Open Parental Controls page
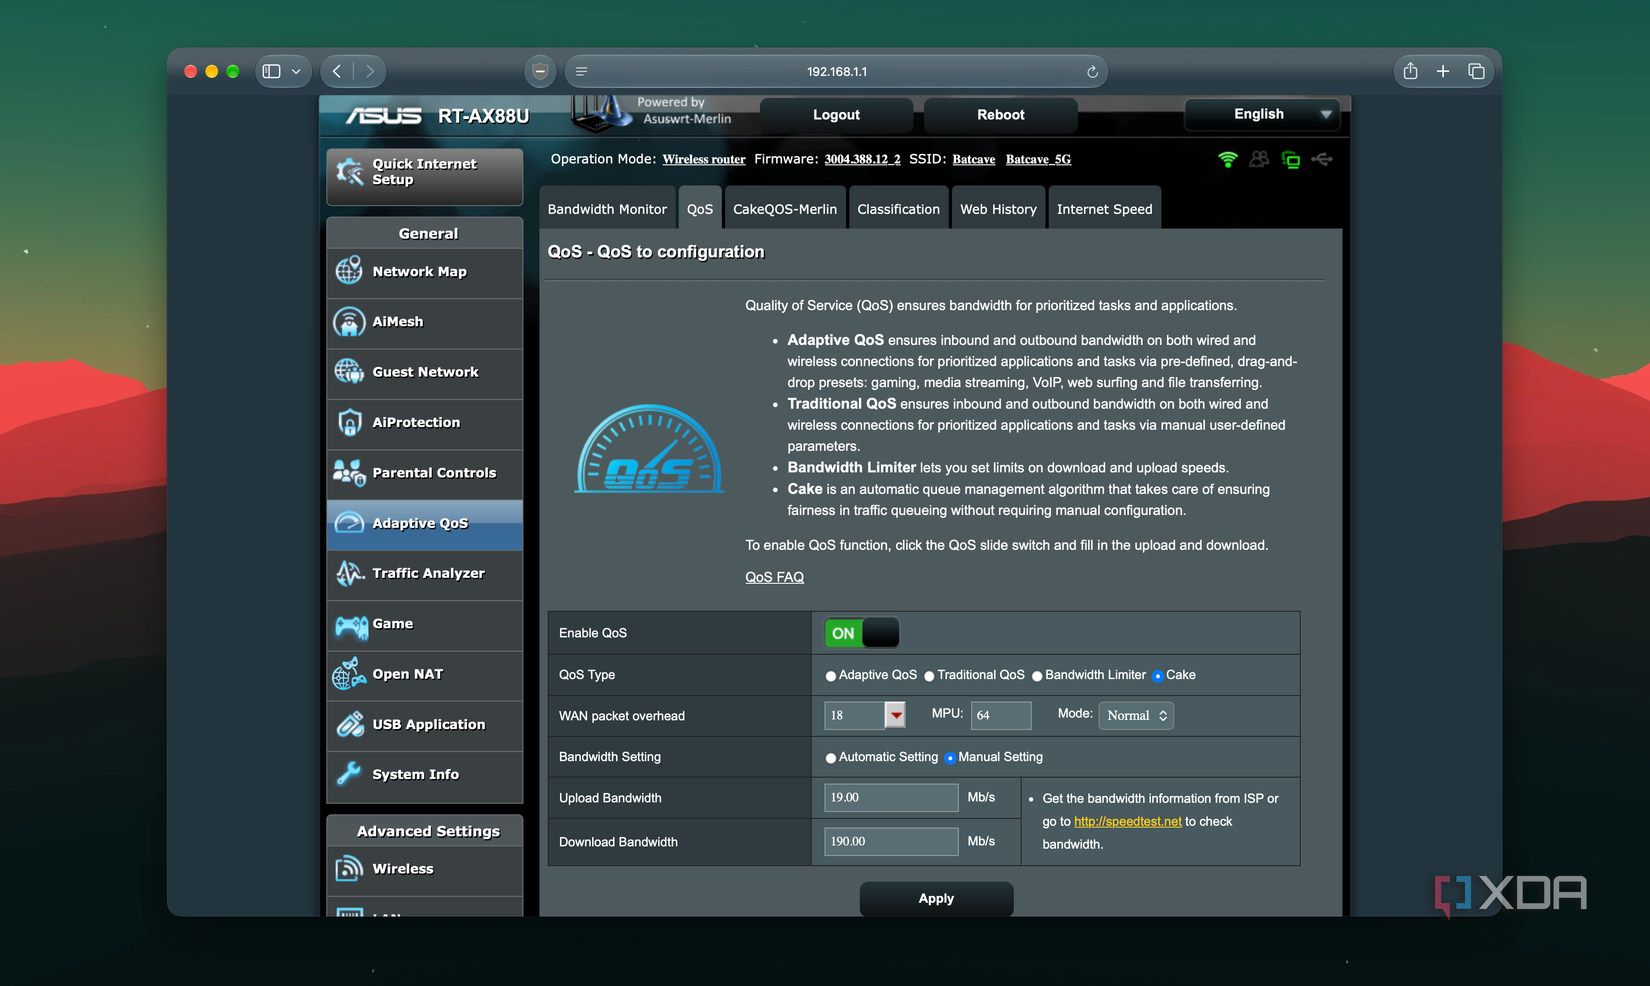Image resolution: width=1650 pixels, height=986 pixels. (424, 473)
